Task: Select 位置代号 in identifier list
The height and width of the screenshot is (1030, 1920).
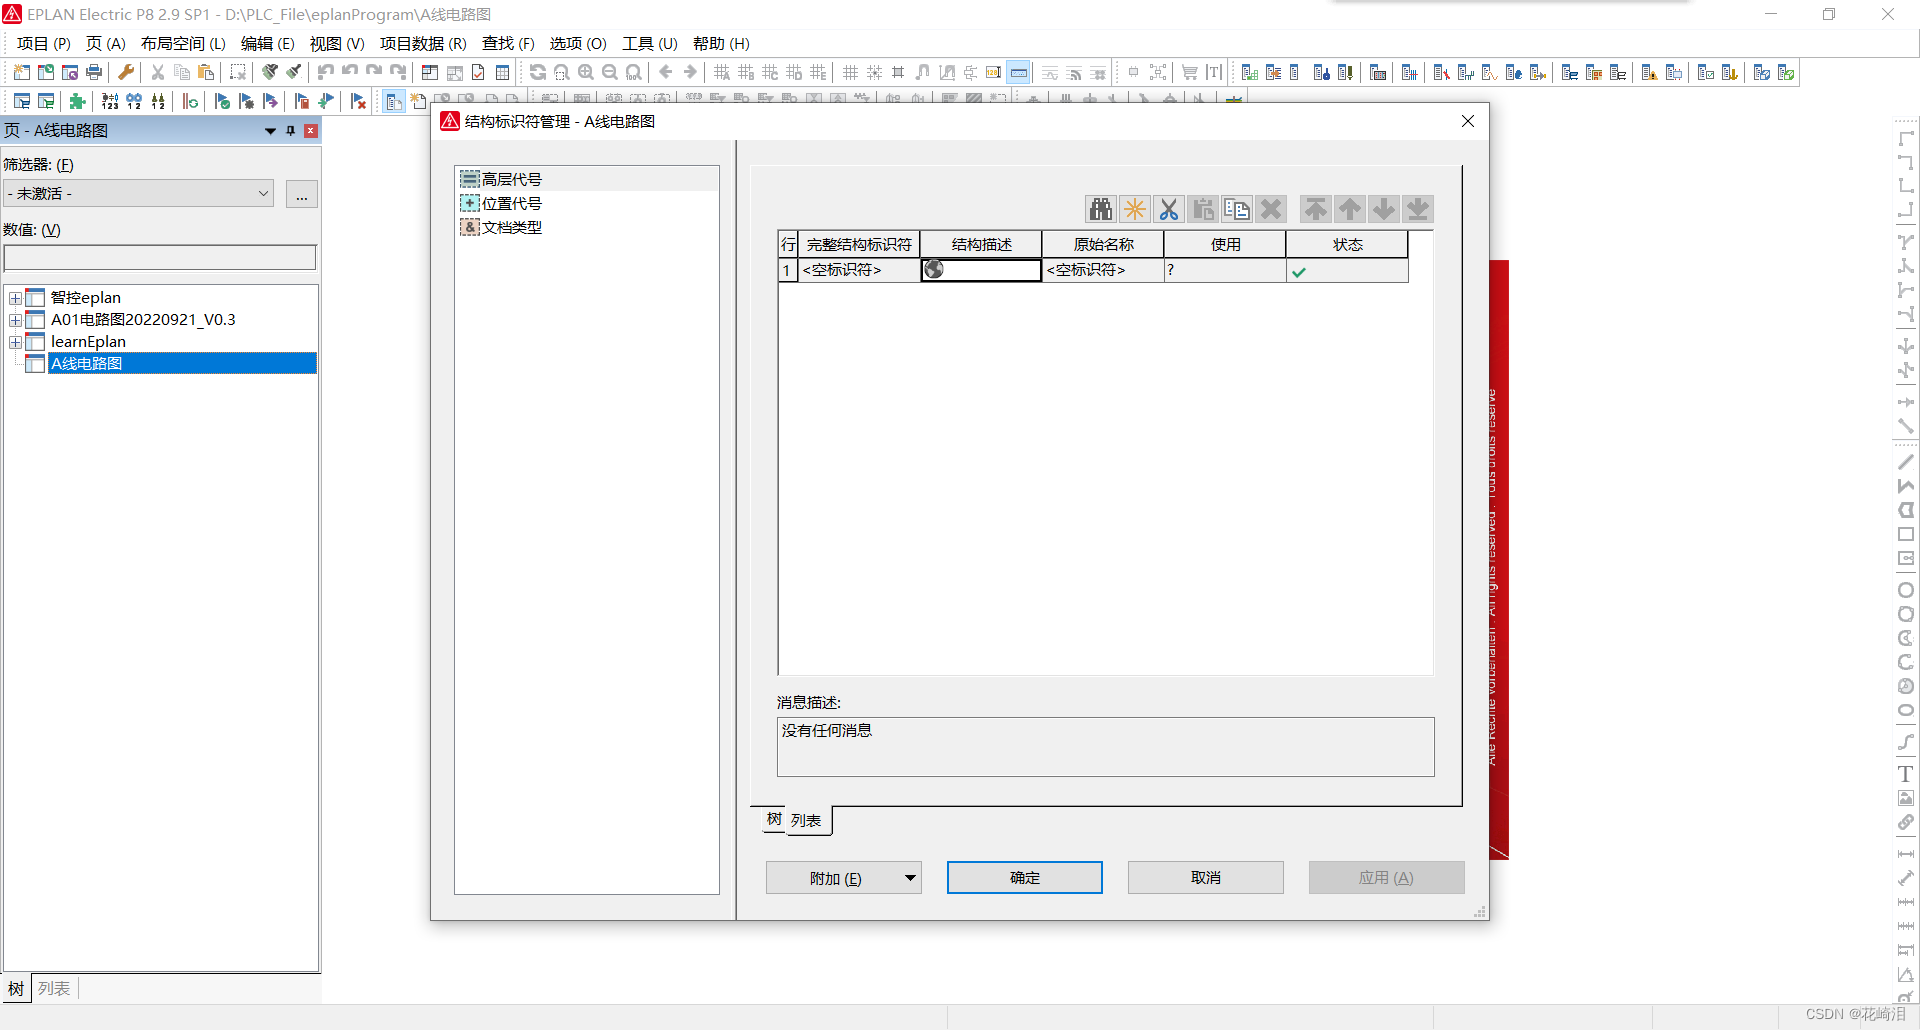Action: 511,203
